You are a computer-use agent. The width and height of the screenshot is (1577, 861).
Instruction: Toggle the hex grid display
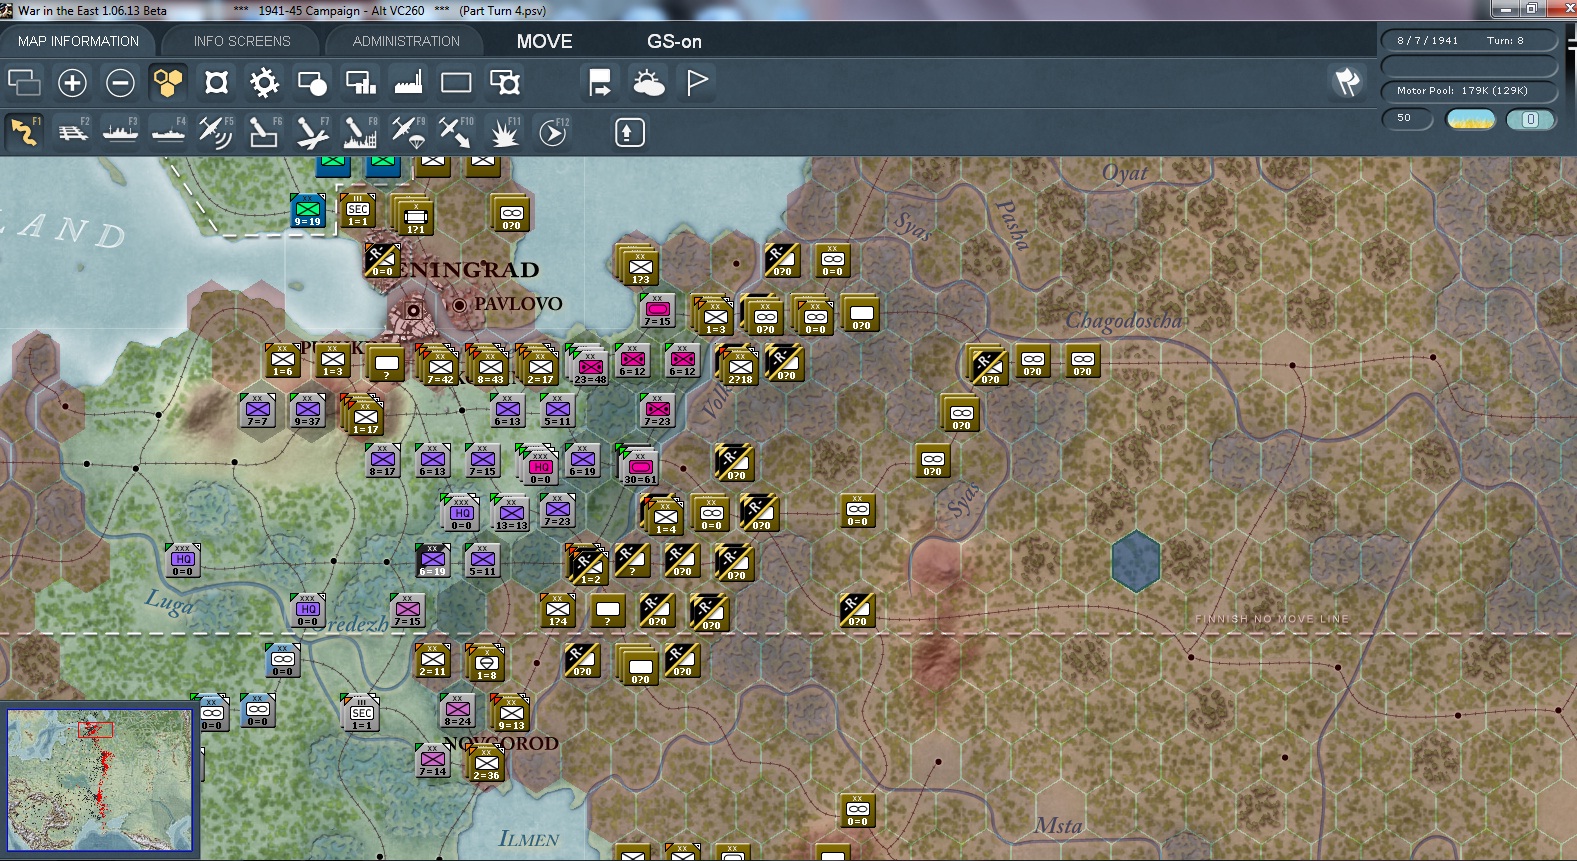[x=168, y=82]
